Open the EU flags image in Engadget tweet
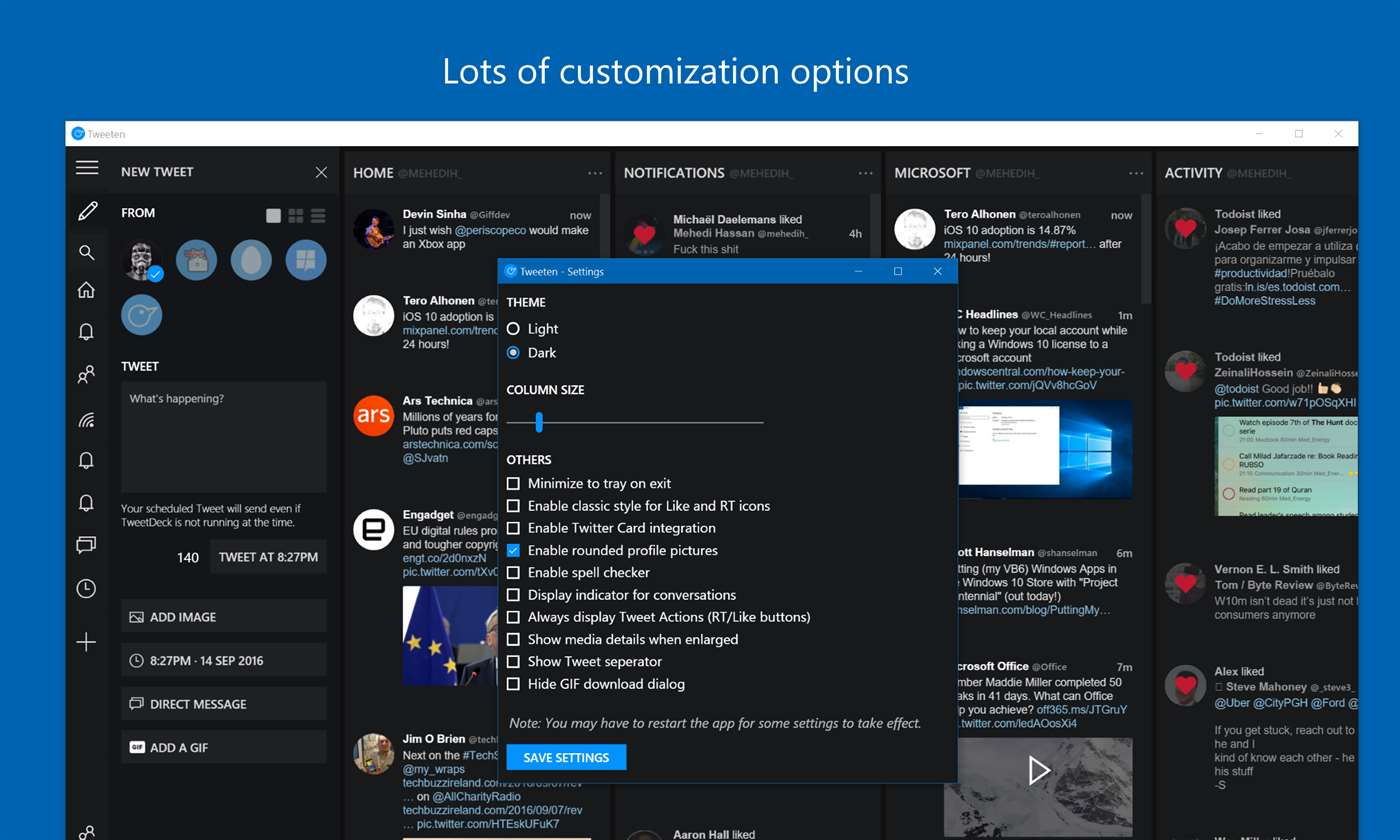 pos(450,636)
